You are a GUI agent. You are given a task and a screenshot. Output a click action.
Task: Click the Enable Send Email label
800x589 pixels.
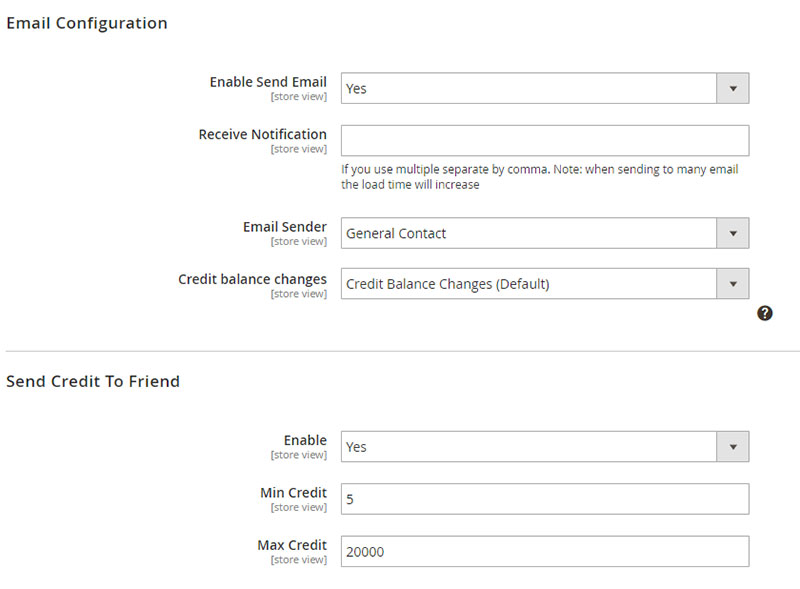coord(268,82)
